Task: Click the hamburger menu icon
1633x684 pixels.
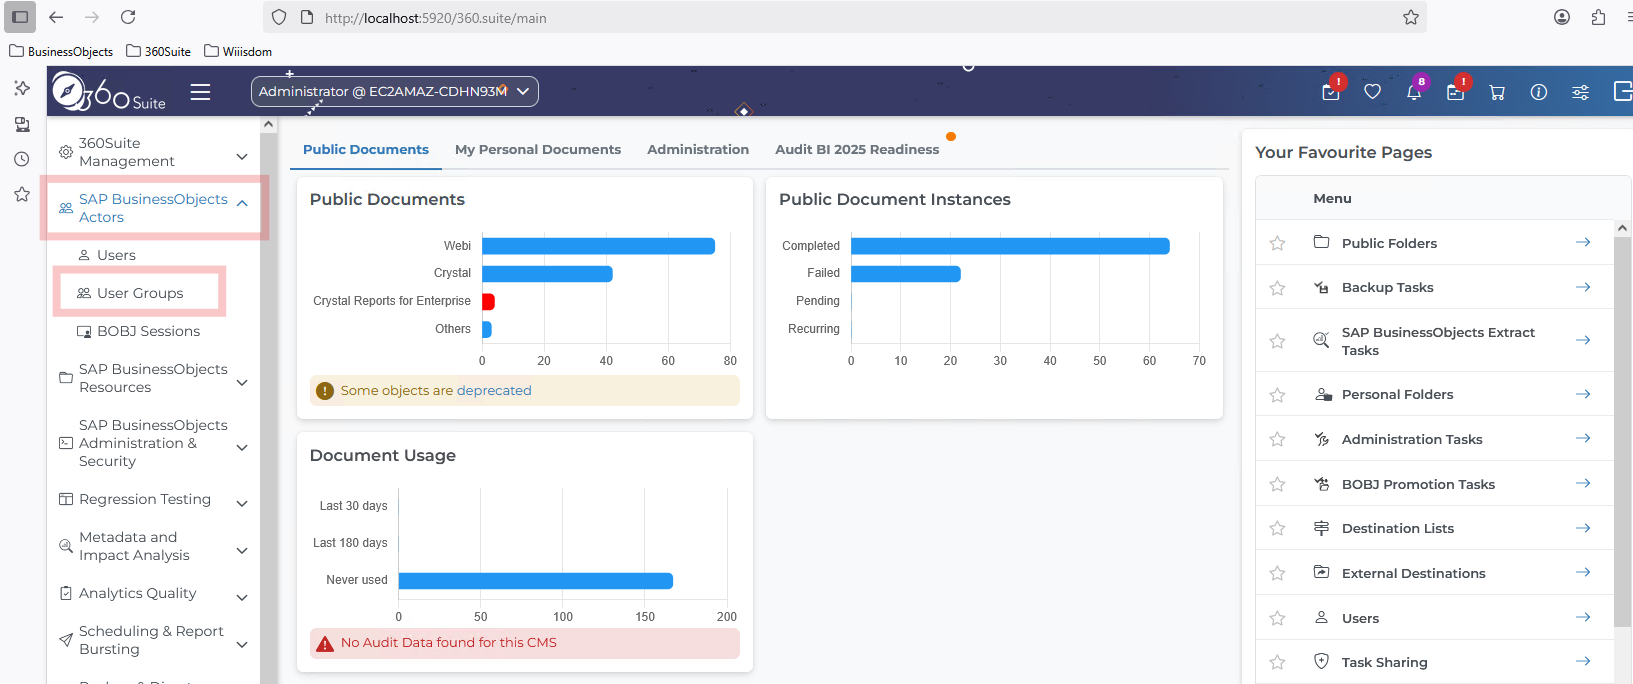Action: 200,92
